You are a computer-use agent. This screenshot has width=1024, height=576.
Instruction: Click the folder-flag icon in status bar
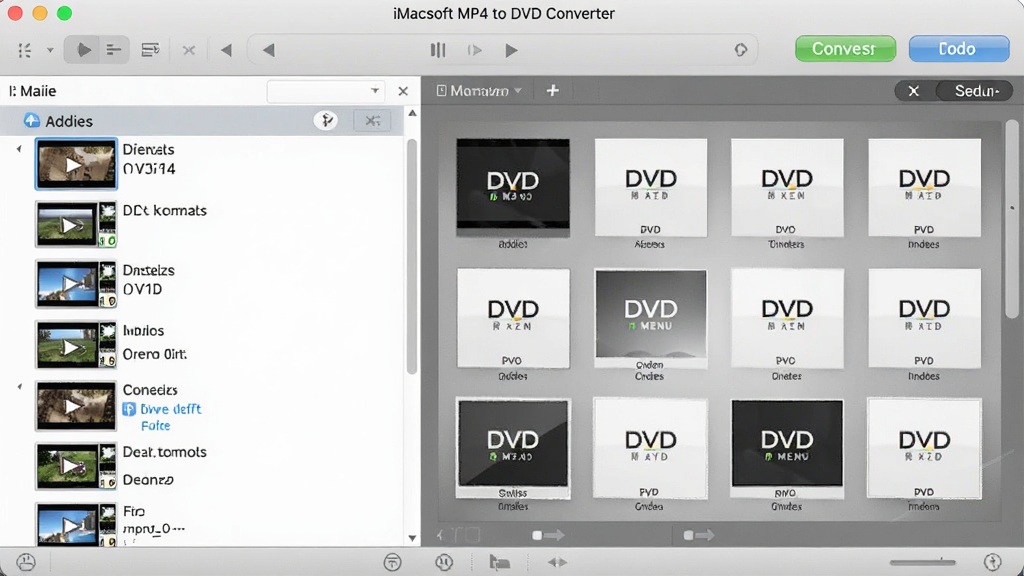click(500, 562)
